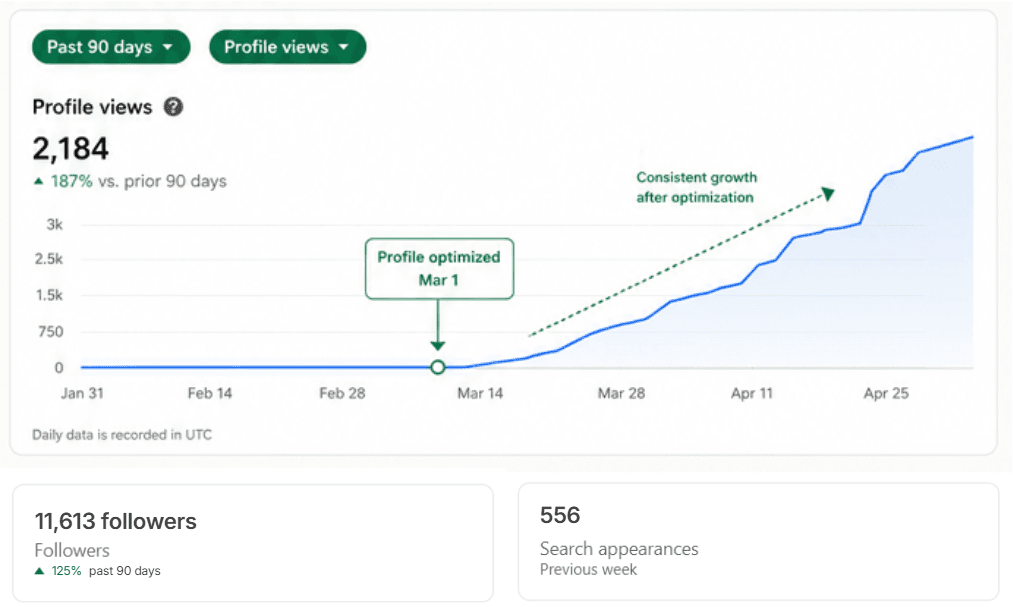Click the Past 90 days dropdown arrow
Image resolution: width=1013 pixels, height=607 pixels.
[168, 47]
